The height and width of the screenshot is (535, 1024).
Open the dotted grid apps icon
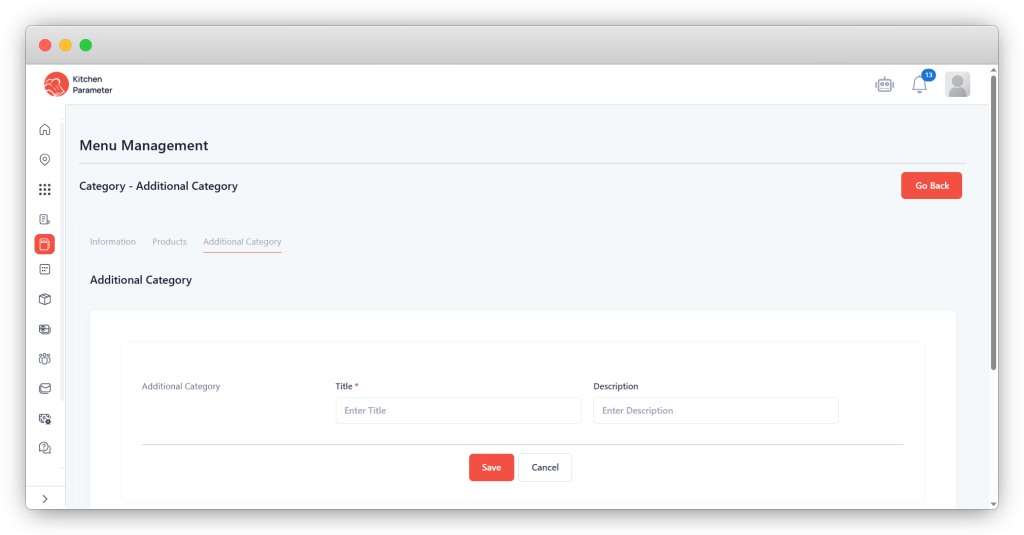[x=44, y=189]
